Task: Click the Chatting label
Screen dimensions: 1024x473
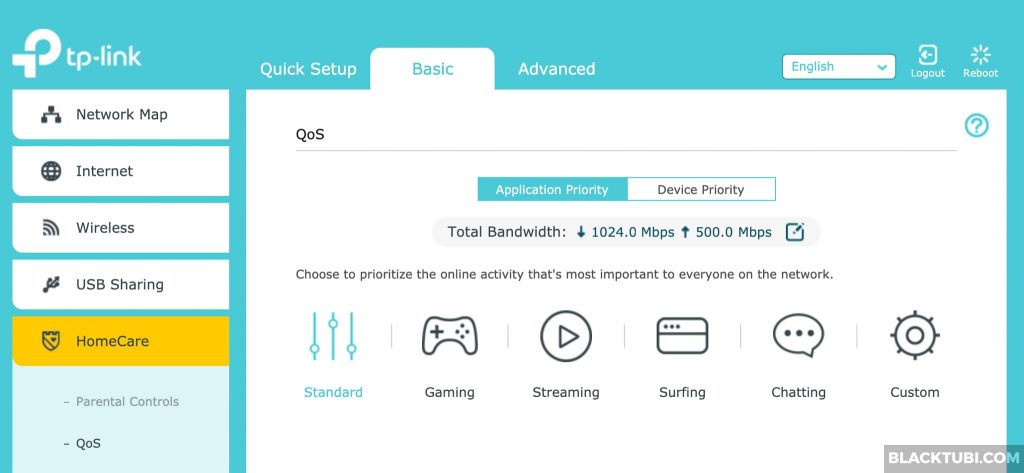Action: (x=798, y=393)
